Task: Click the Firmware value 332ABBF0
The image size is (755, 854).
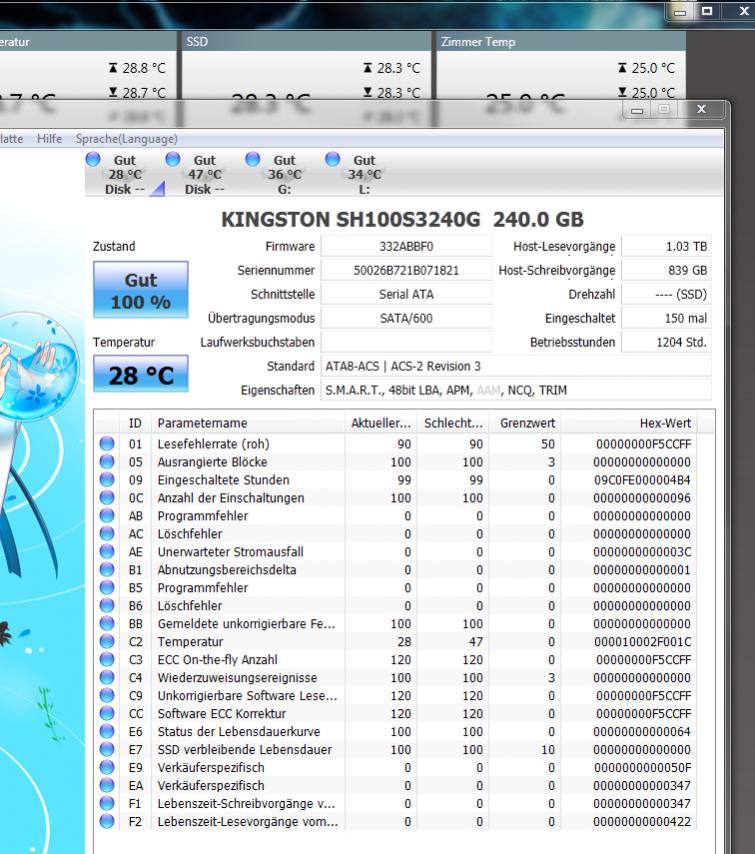Action: tap(406, 246)
